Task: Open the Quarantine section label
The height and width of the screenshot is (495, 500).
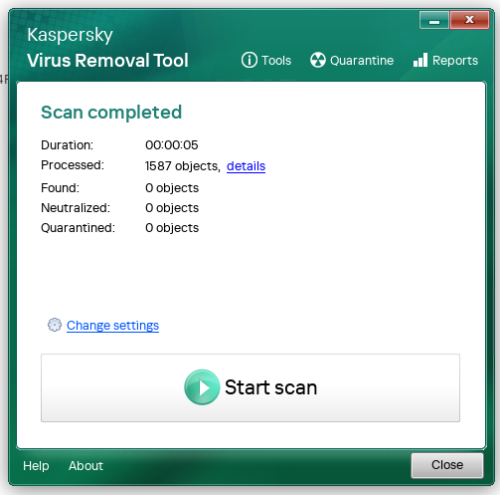Action: (x=362, y=61)
